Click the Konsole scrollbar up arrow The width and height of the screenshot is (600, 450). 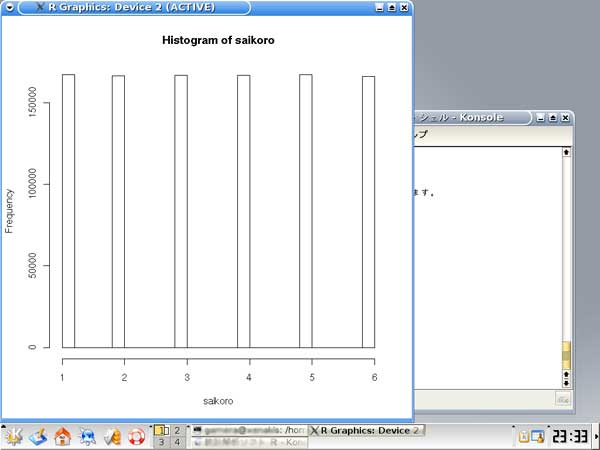coord(567,152)
